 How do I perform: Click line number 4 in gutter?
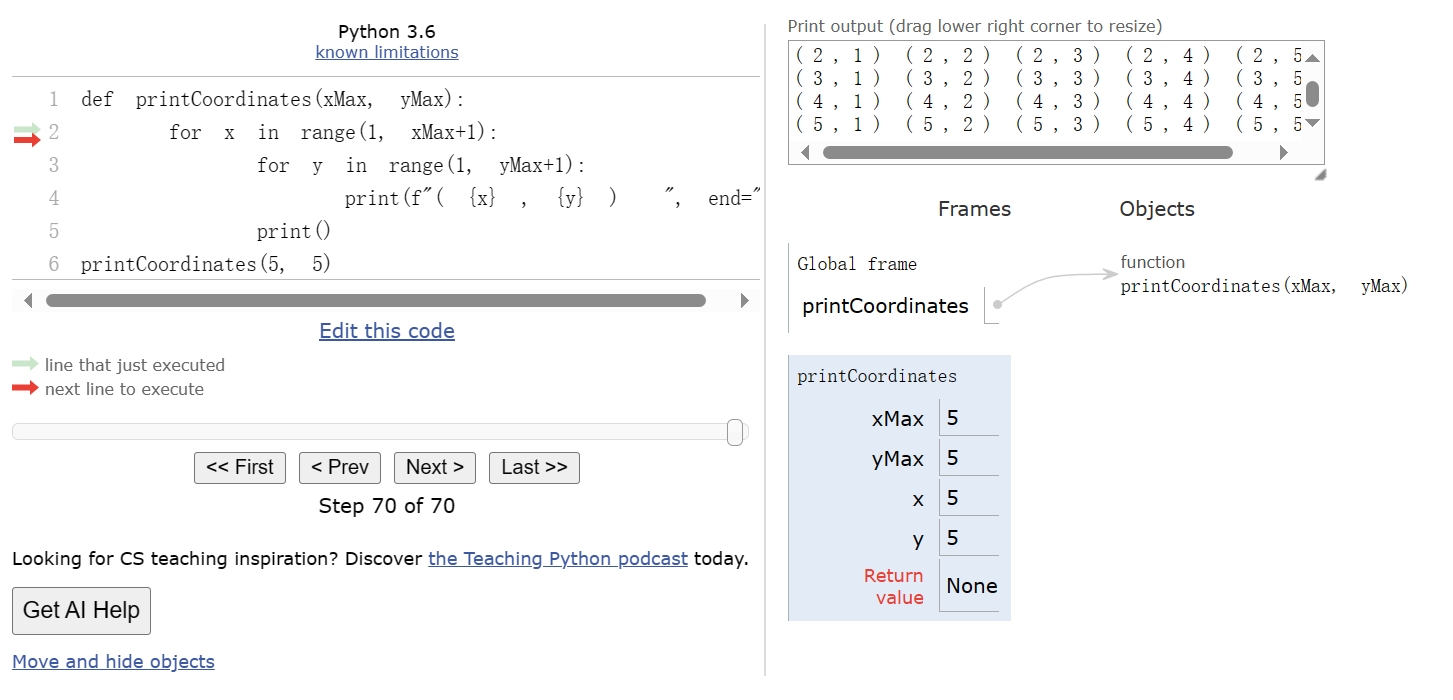53,199
